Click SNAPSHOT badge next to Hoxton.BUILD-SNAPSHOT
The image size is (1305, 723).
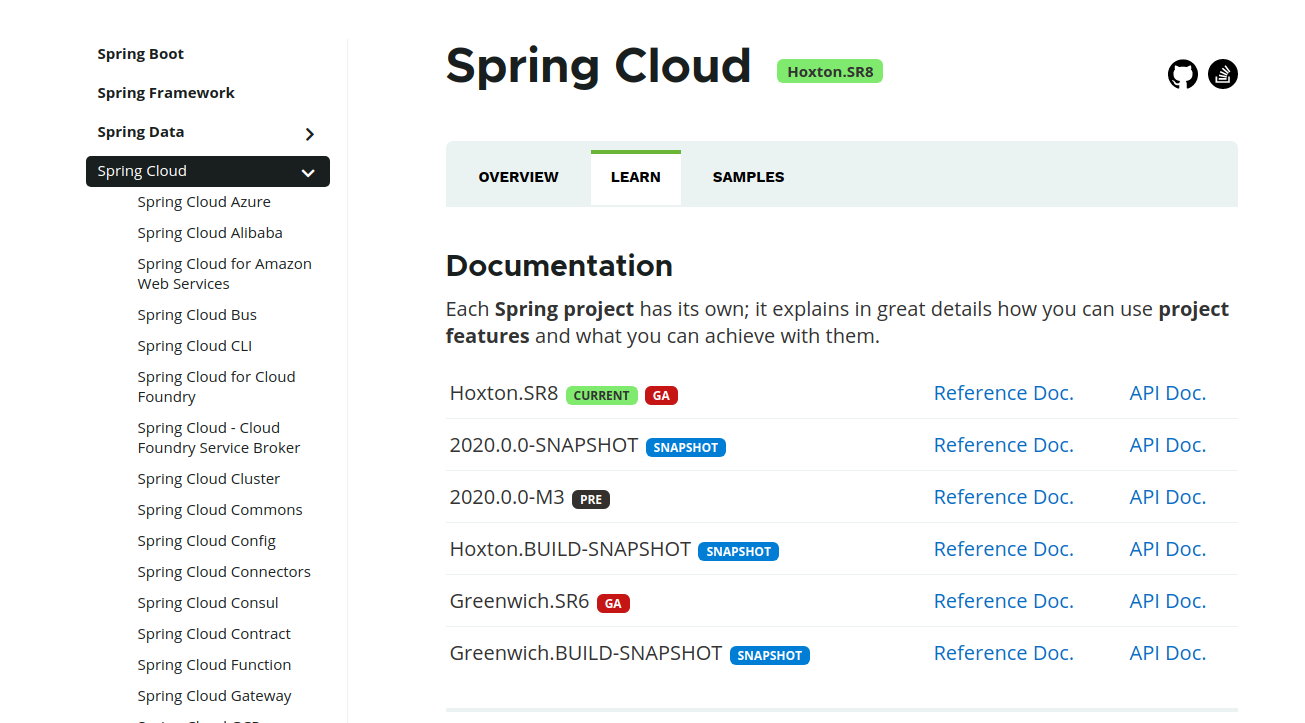point(738,551)
